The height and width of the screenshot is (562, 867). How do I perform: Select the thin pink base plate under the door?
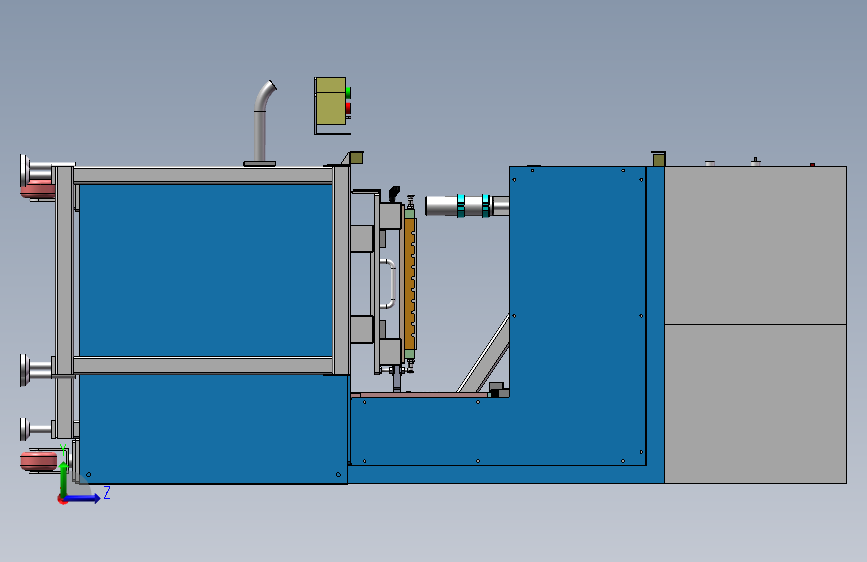pyautogui.click(x=420, y=395)
